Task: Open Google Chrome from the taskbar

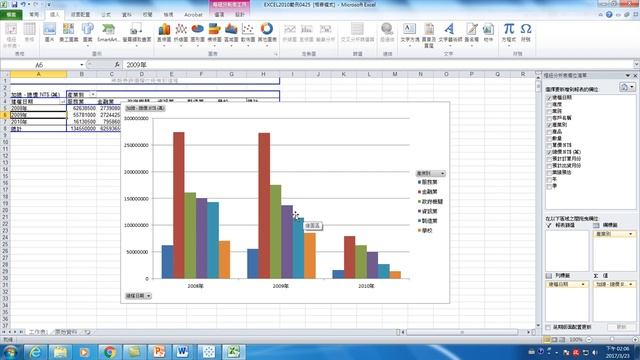Action: coord(109,351)
